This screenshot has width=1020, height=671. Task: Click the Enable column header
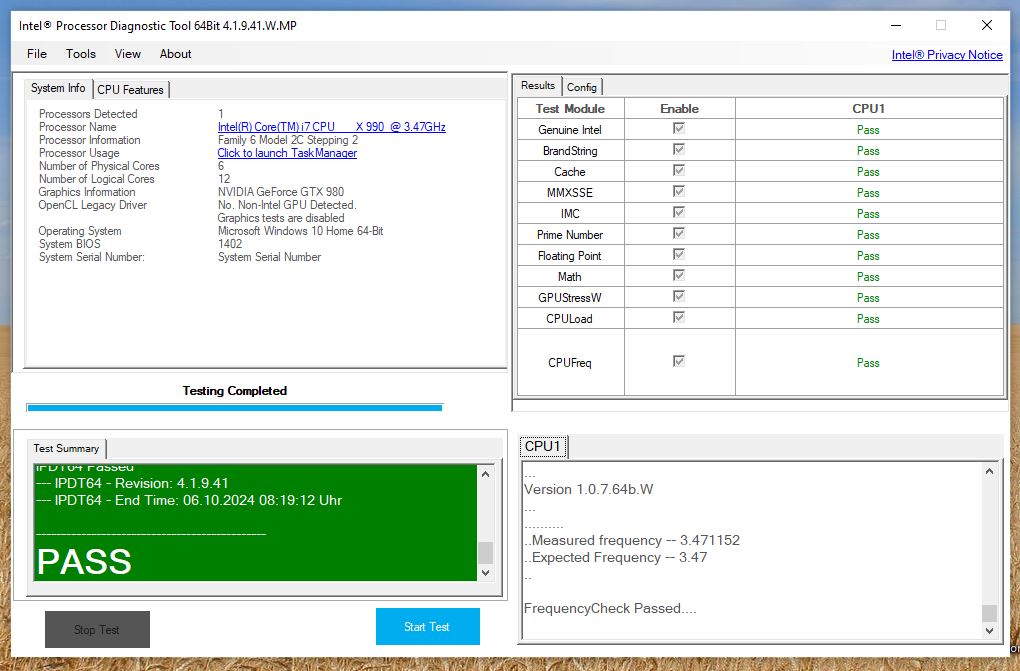coord(679,109)
